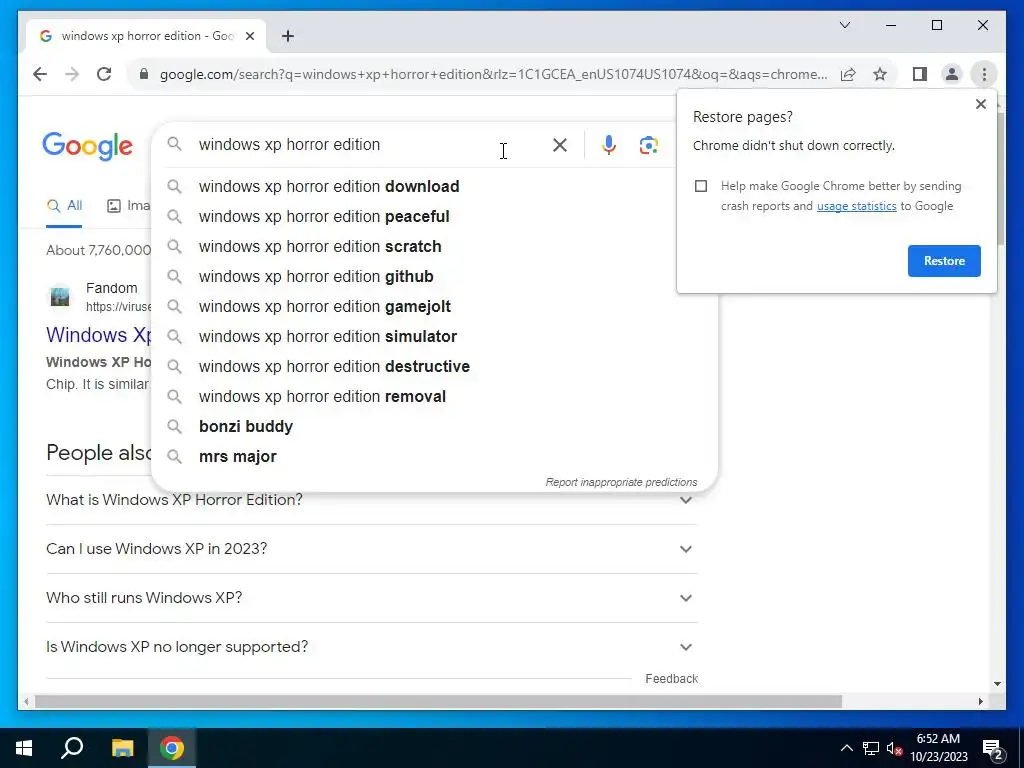Click 'Report inappropriate predictions'

pyautogui.click(x=621, y=482)
